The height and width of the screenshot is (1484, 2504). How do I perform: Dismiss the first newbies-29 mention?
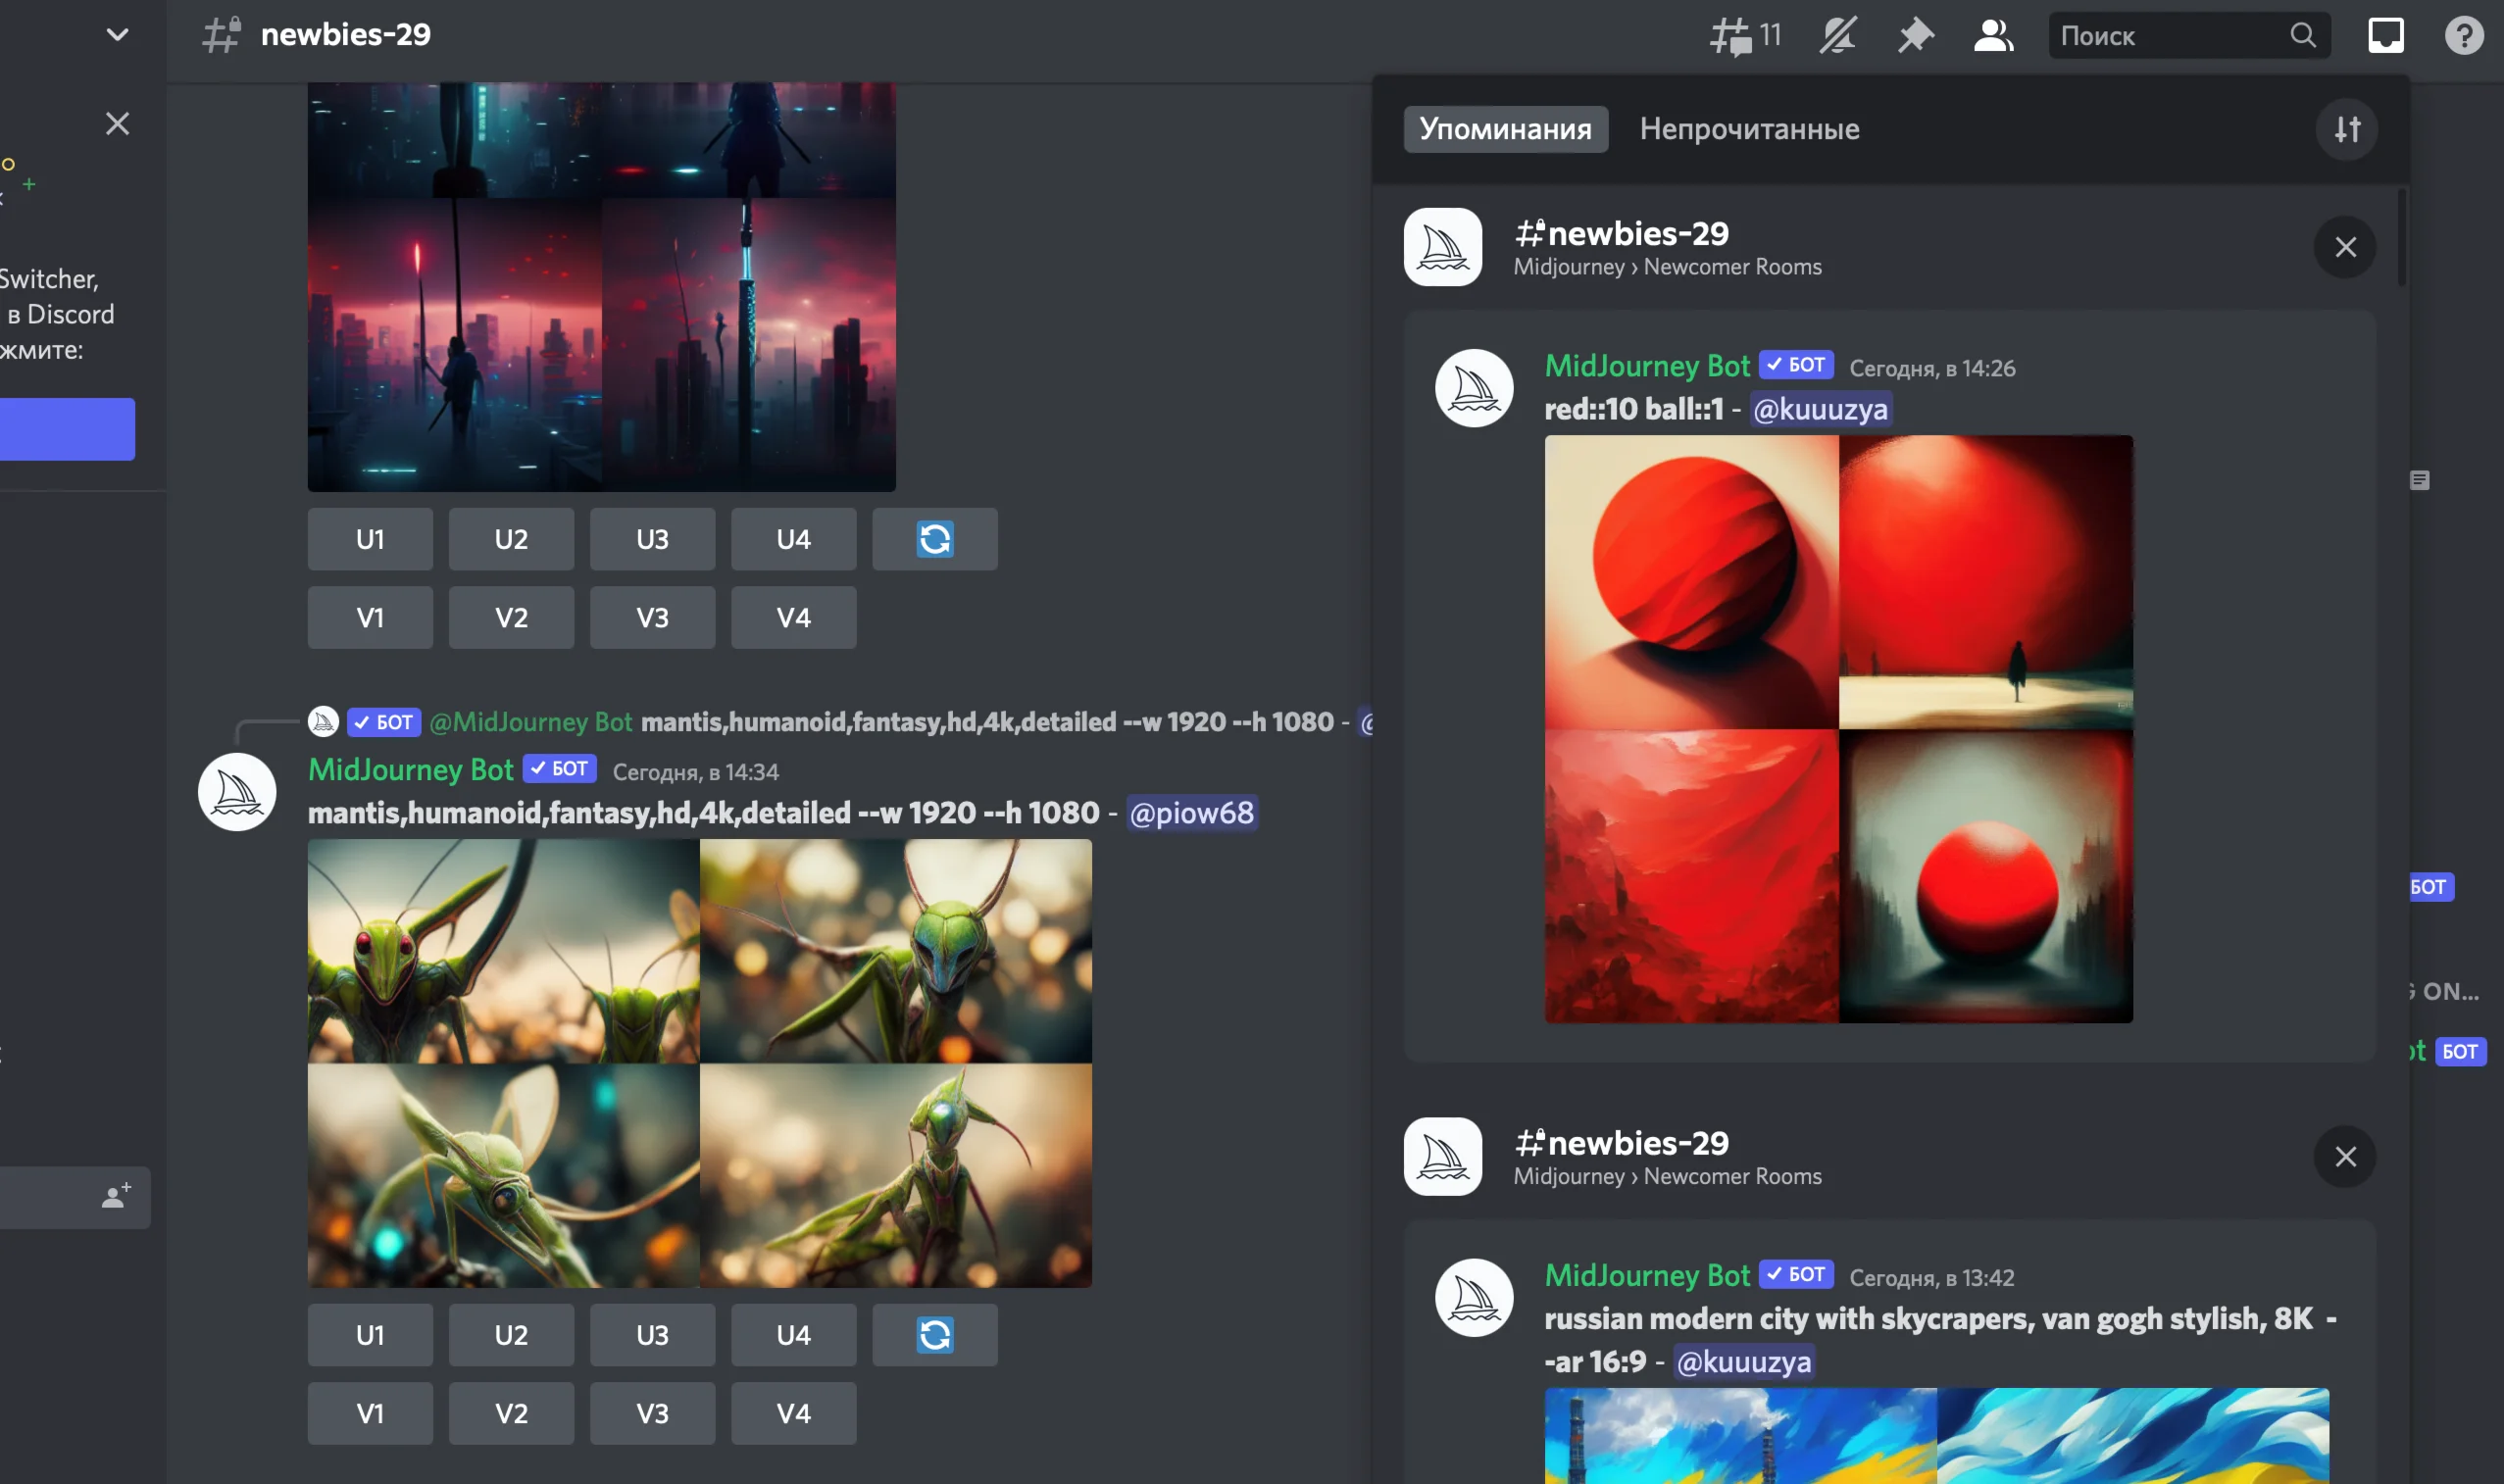[2344, 247]
